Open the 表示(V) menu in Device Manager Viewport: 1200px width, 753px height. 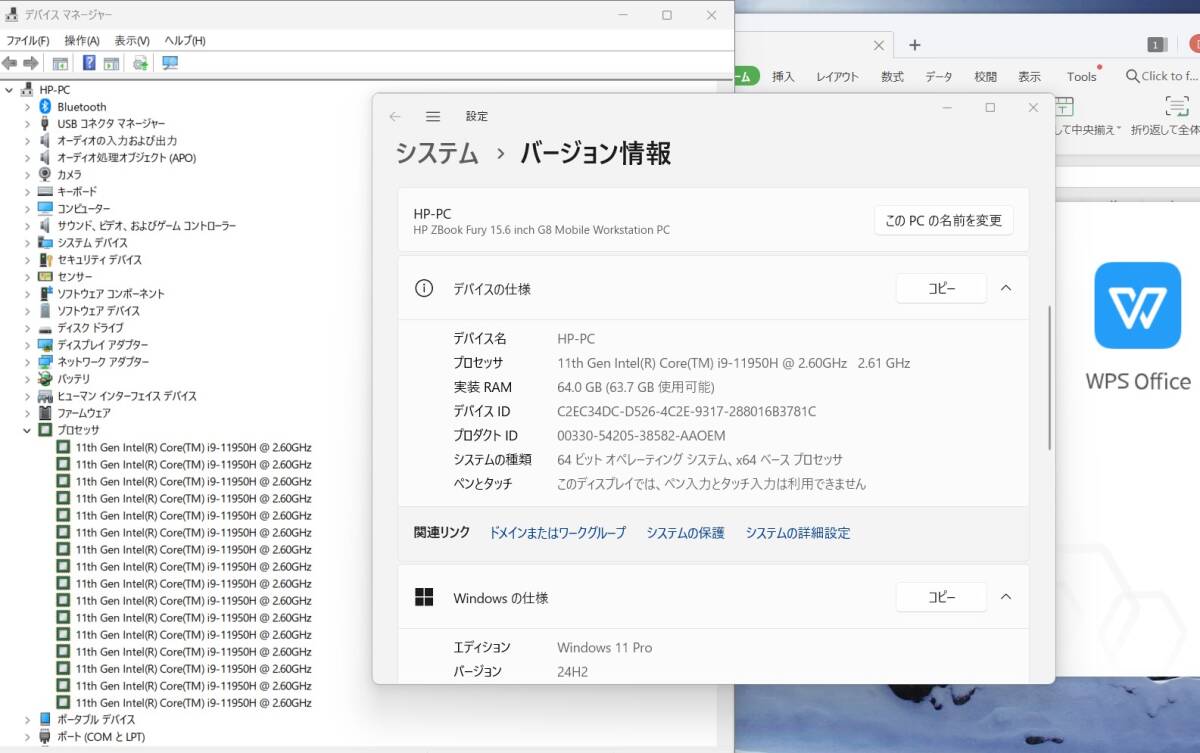[132, 41]
